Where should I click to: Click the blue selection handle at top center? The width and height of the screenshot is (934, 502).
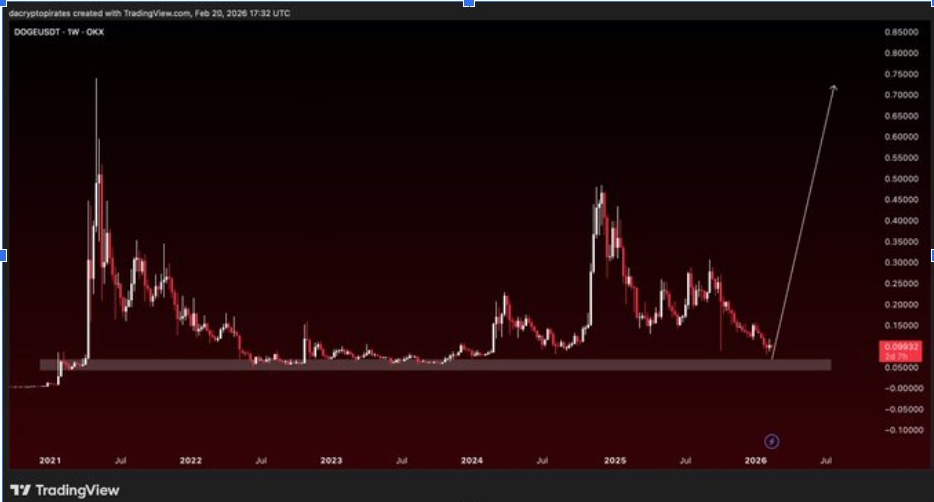[469, 3]
